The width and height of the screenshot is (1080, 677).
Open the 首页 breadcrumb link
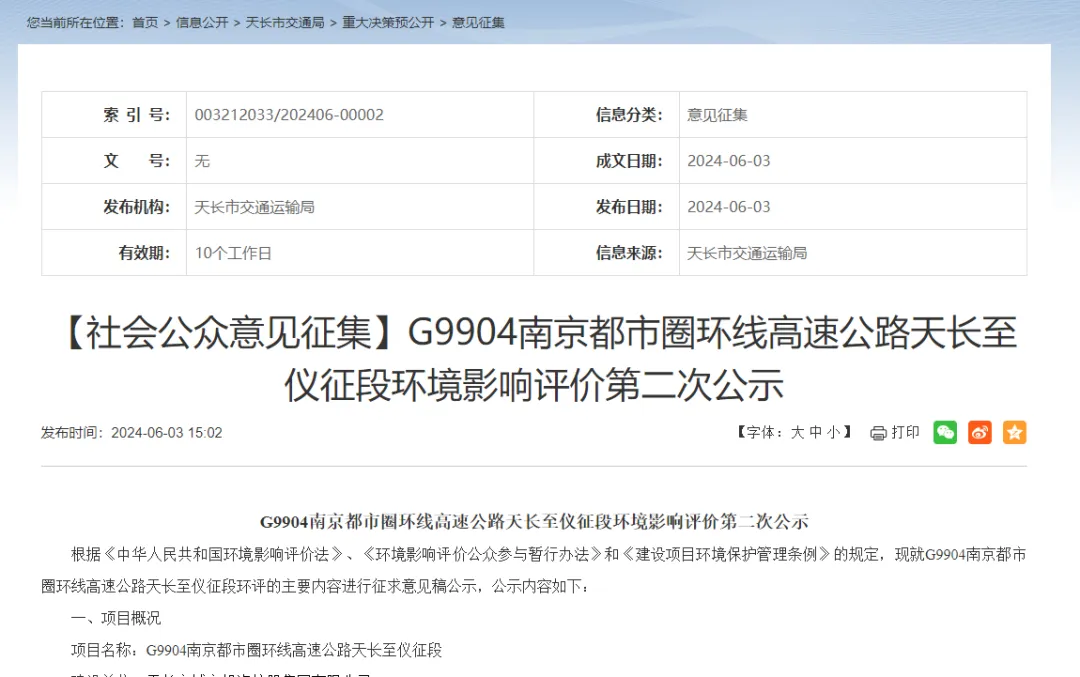(145, 23)
